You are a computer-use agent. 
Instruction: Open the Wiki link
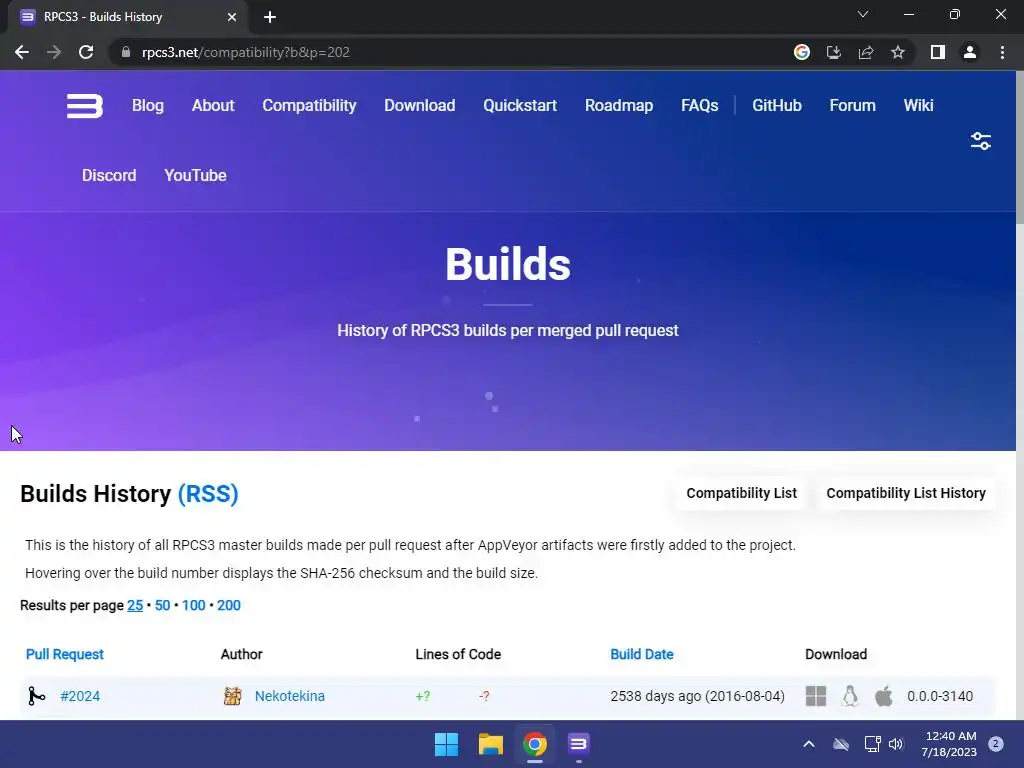coord(918,106)
